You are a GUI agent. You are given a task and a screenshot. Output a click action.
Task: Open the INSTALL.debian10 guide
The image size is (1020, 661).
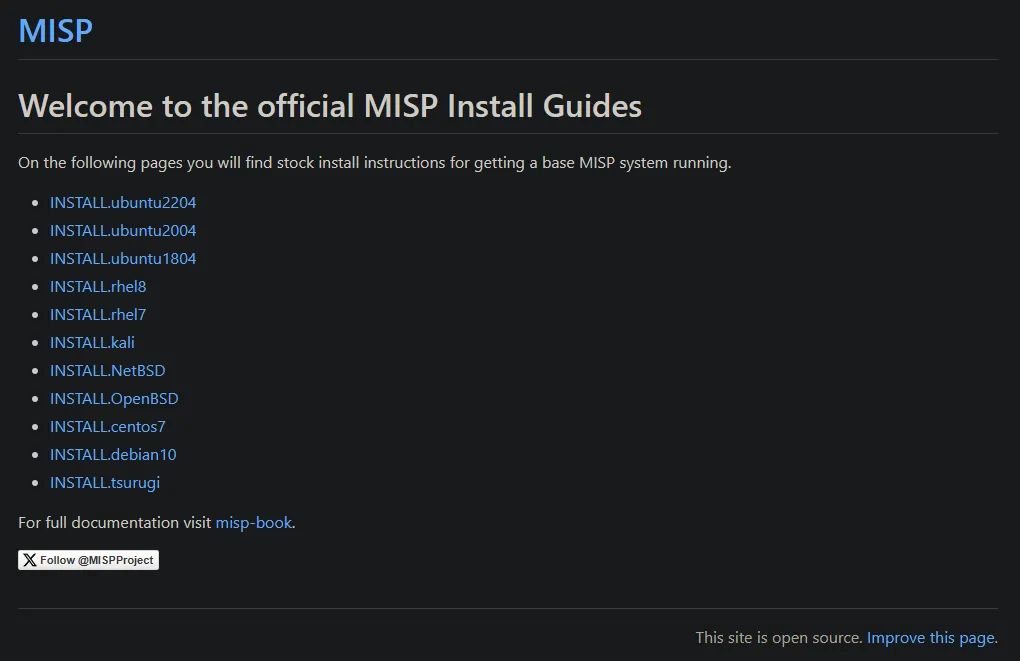[113, 454]
